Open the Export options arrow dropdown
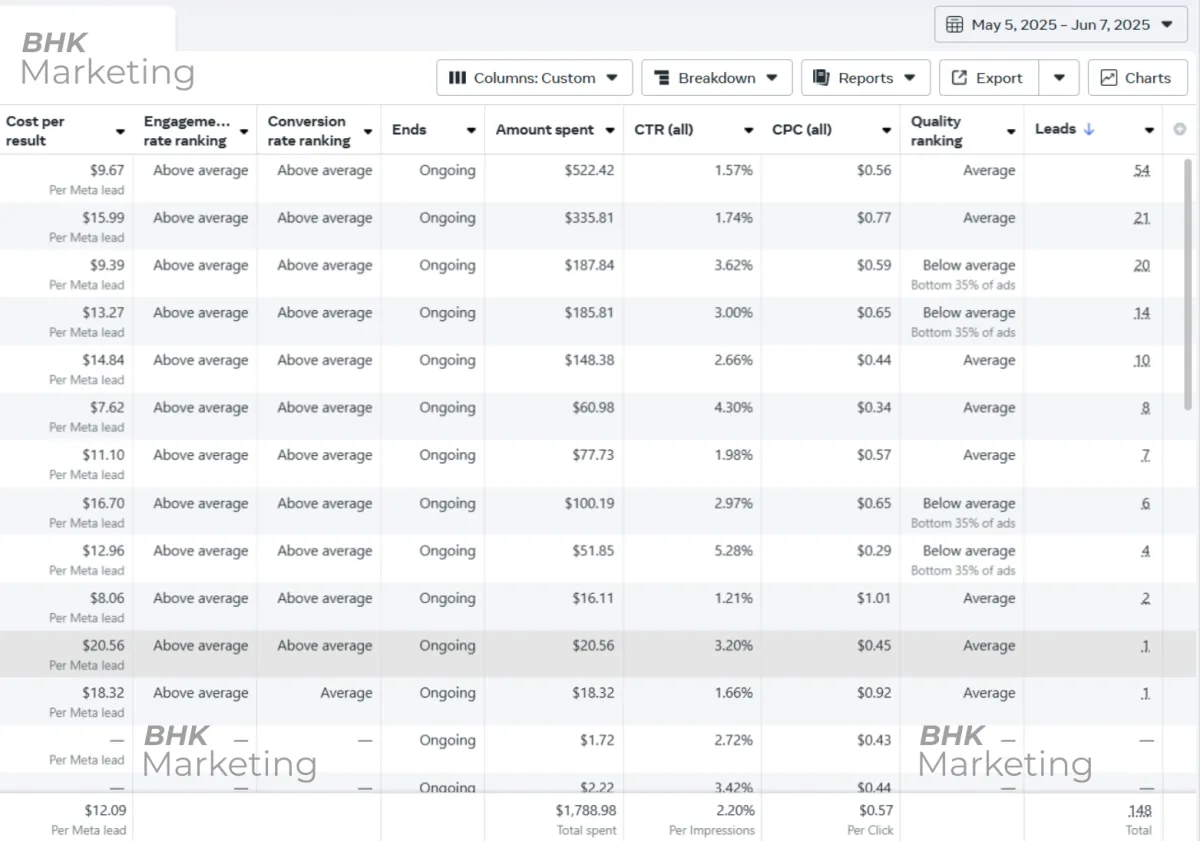The height and width of the screenshot is (841, 1200). pos(1059,78)
